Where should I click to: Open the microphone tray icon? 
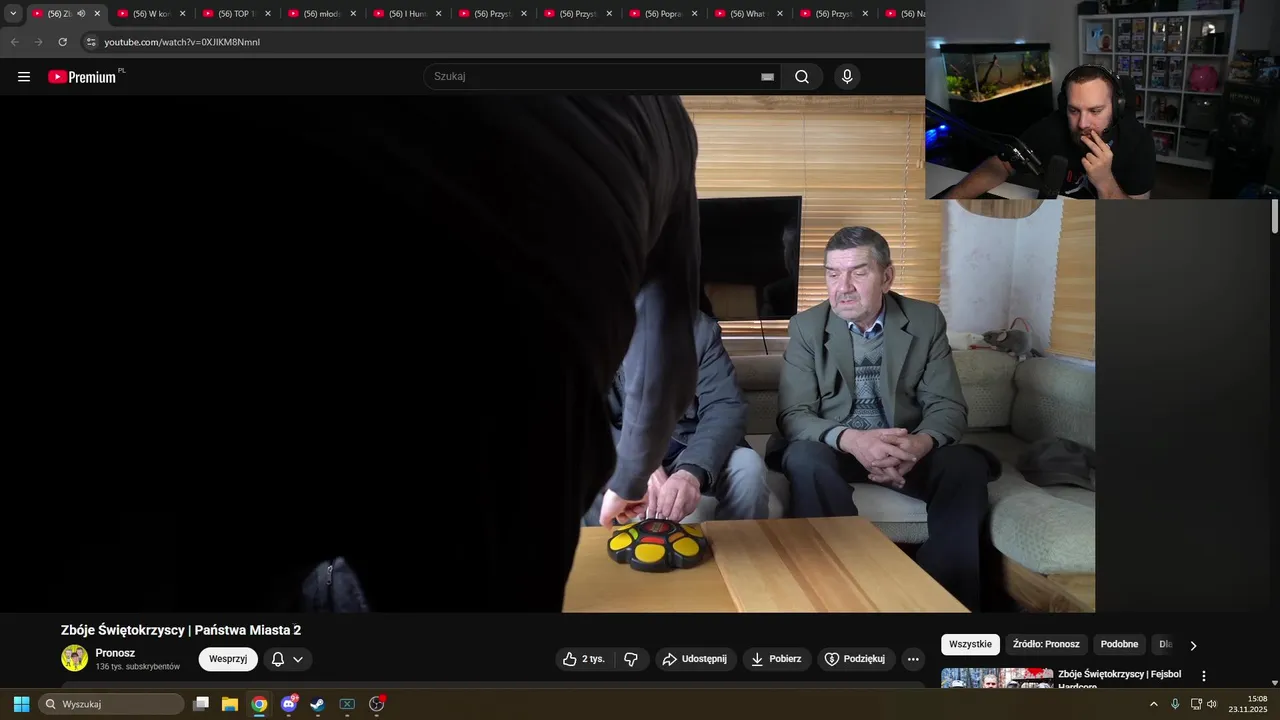(x=1175, y=704)
